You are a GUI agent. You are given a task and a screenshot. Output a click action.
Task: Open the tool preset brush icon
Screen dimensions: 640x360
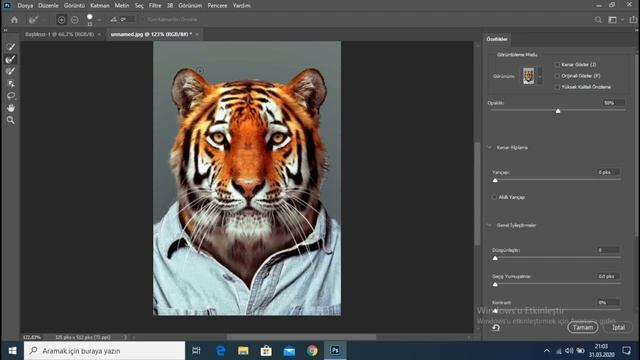[33, 20]
